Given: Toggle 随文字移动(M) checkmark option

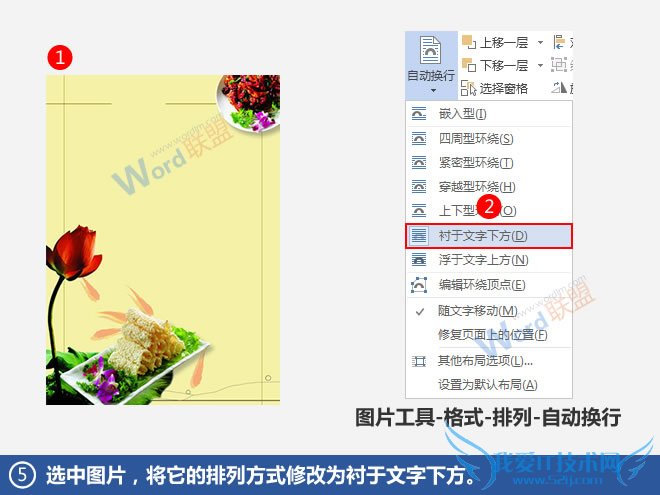Looking at the screenshot, I should point(489,311).
